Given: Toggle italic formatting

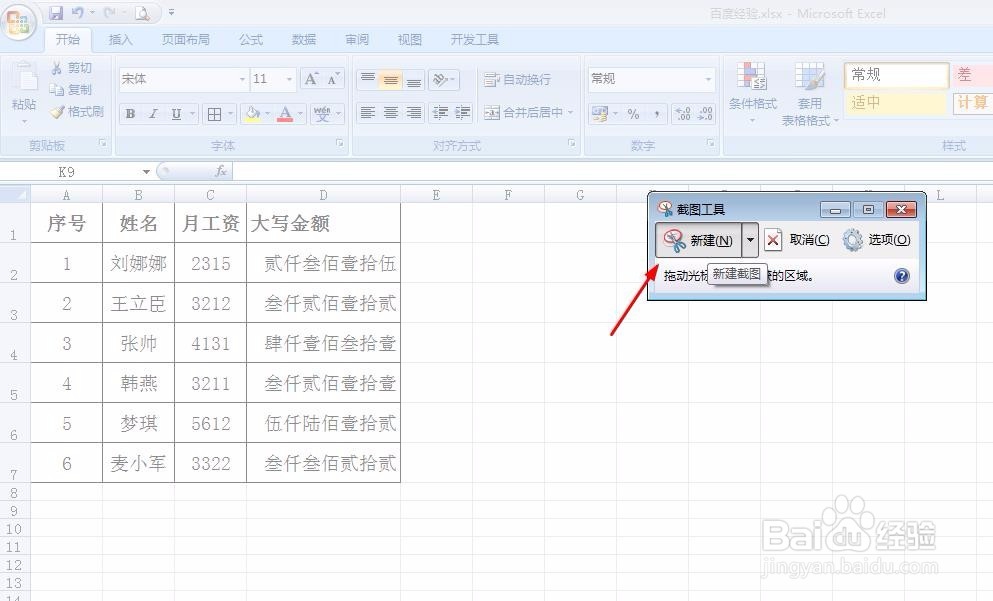Looking at the screenshot, I should (x=153, y=114).
